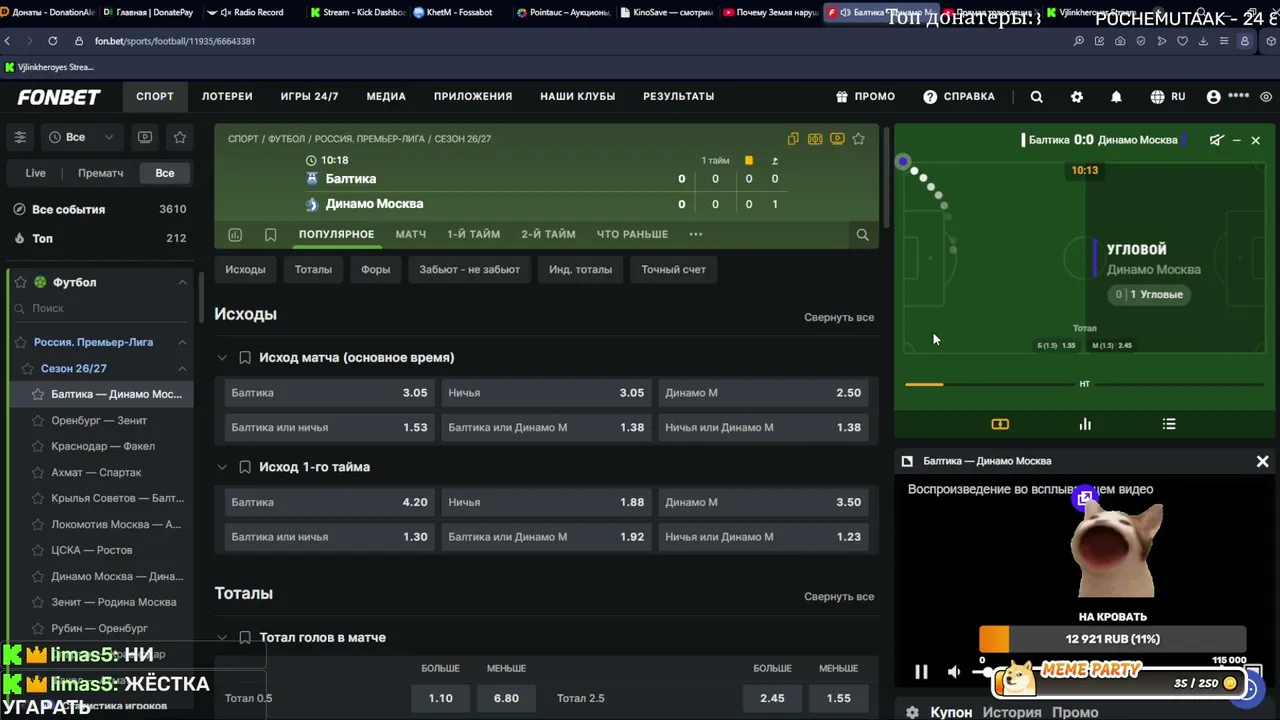
Task: Select the 'Тоталы' market filter chip
Action: 313,269
